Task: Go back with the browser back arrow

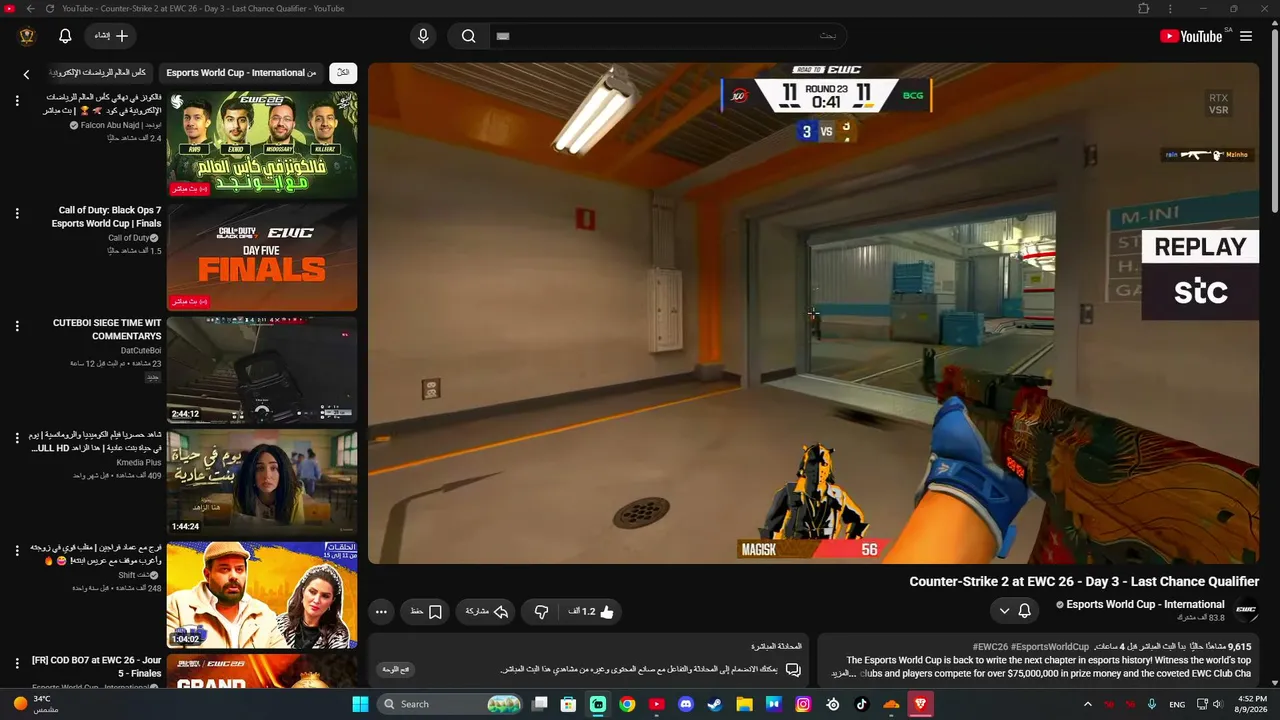Action: (30, 9)
